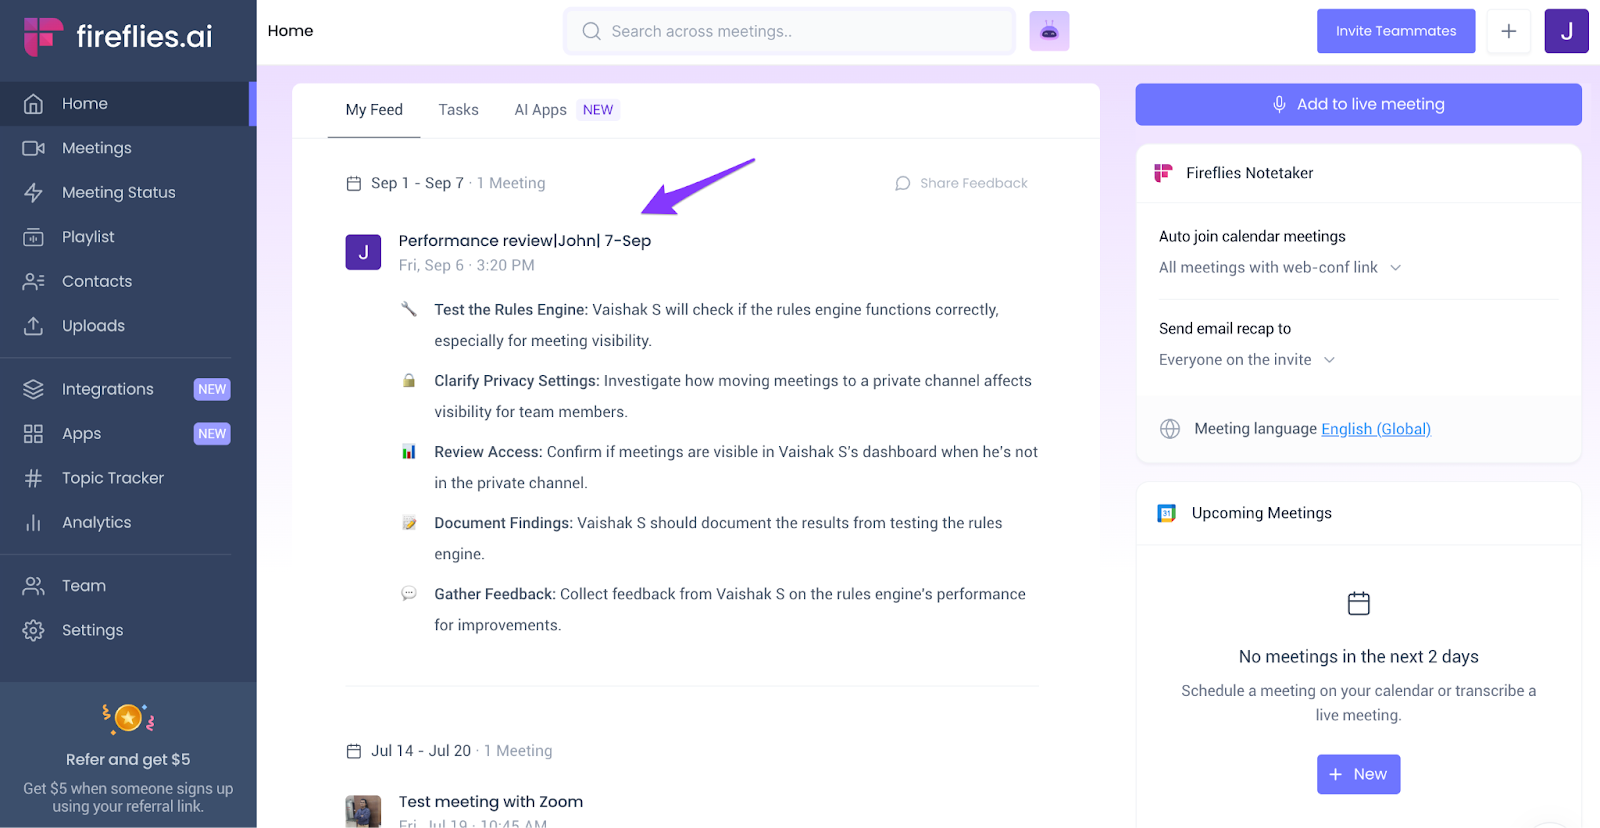Click the Contacts people icon

(33, 282)
